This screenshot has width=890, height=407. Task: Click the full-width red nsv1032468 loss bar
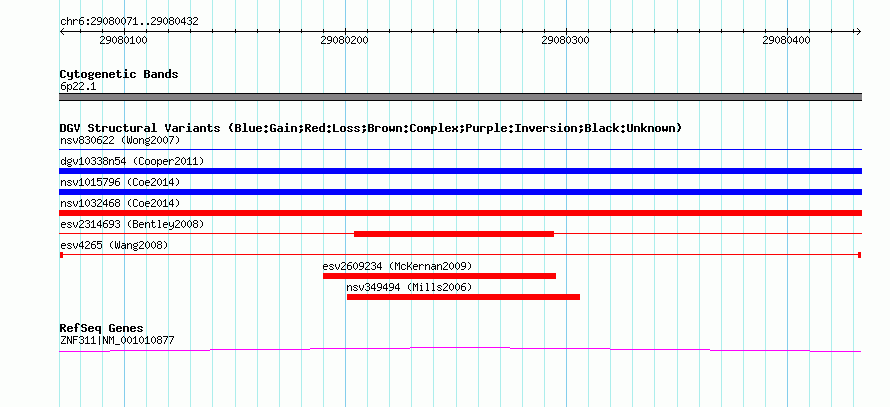[460, 213]
